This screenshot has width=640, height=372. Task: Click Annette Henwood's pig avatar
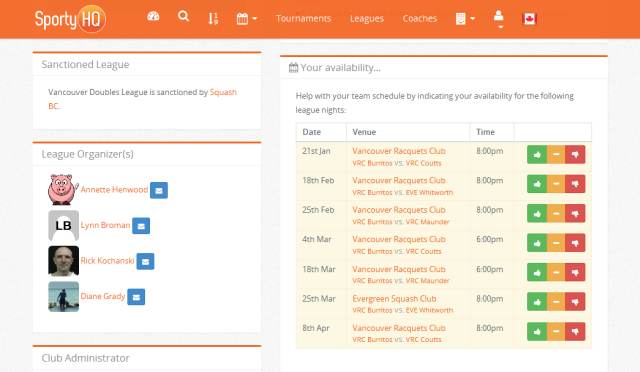point(63,189)
